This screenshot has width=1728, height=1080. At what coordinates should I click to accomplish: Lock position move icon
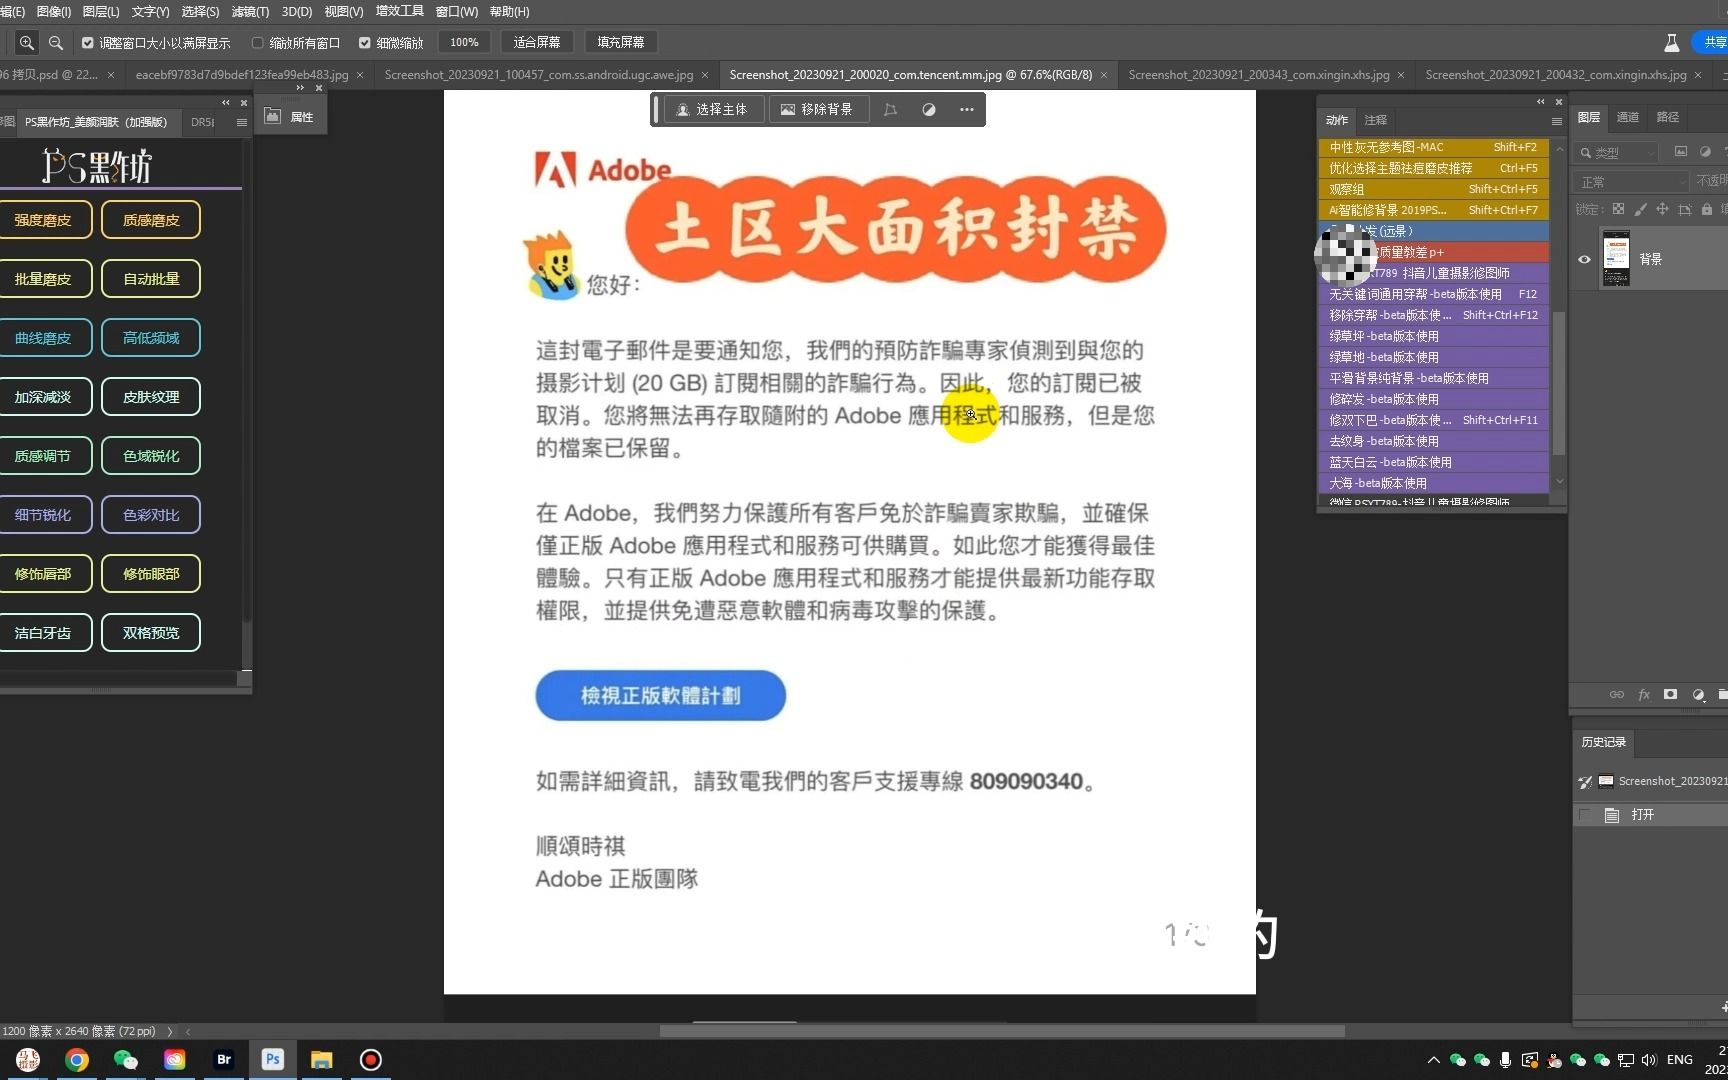tap(1662, 209)
